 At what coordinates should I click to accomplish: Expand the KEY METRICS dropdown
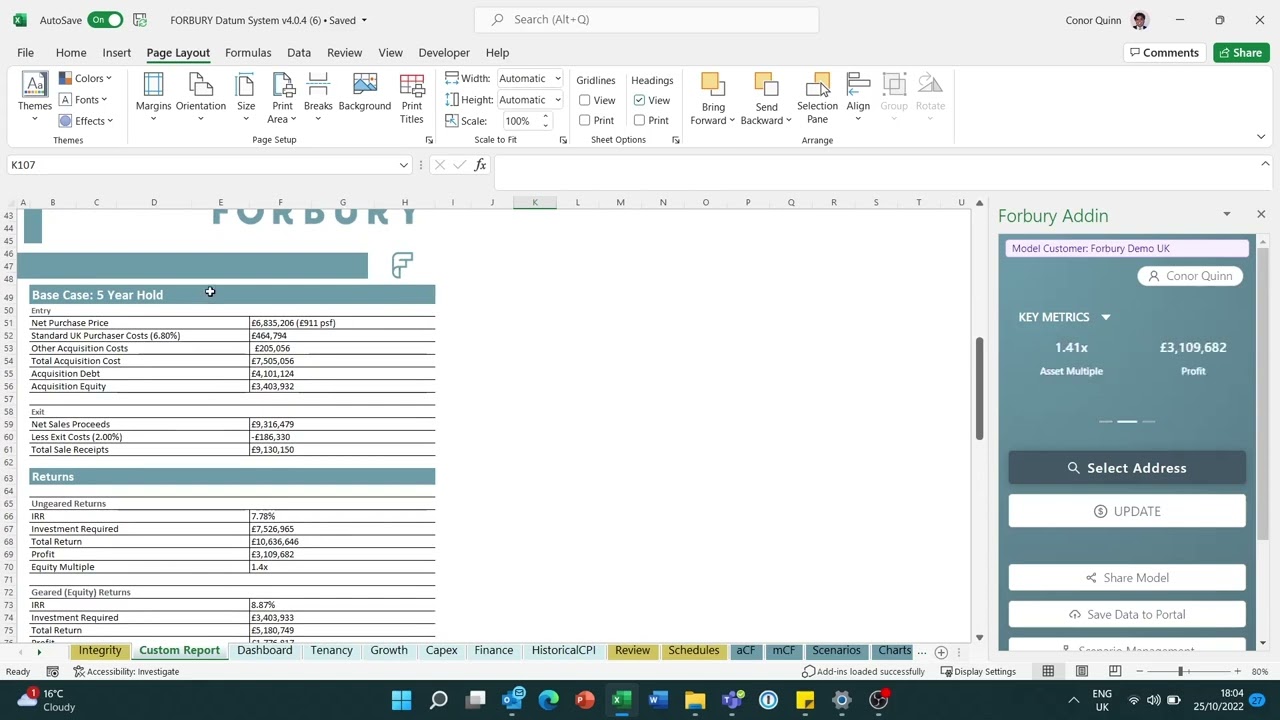click(x=1105, y=317)
